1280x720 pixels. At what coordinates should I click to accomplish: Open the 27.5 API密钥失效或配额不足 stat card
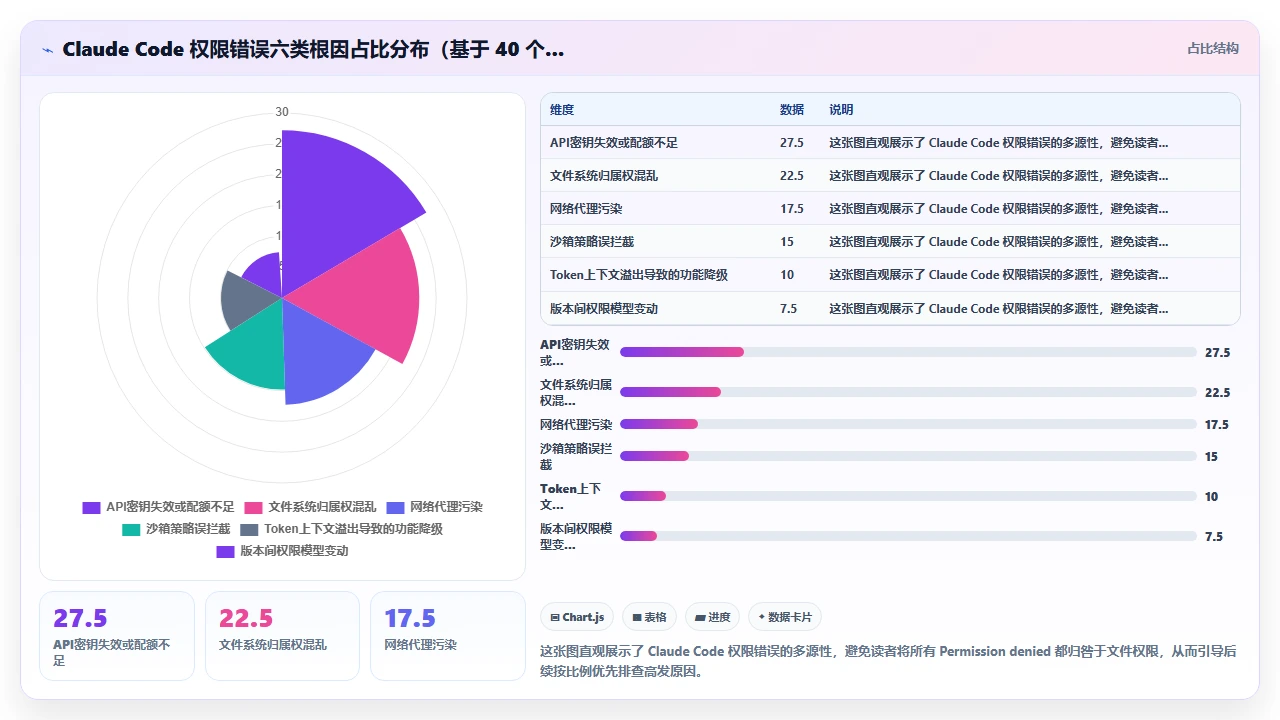point(117,636)
